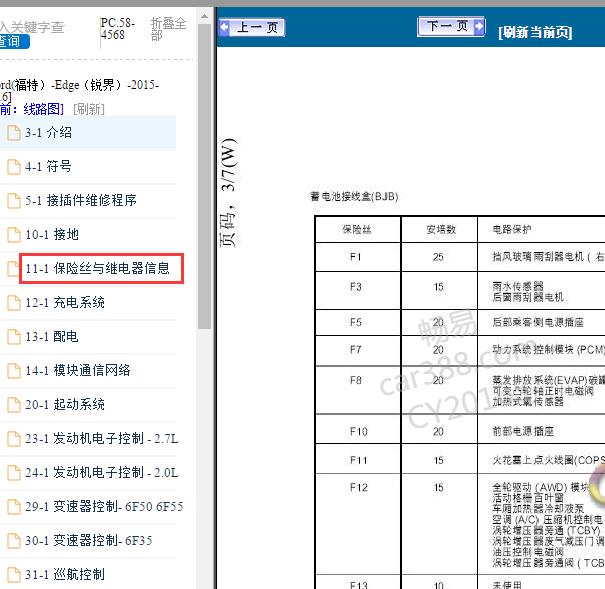
Task: Click the F5 fuse cell
Action: (x=355, y=322)
